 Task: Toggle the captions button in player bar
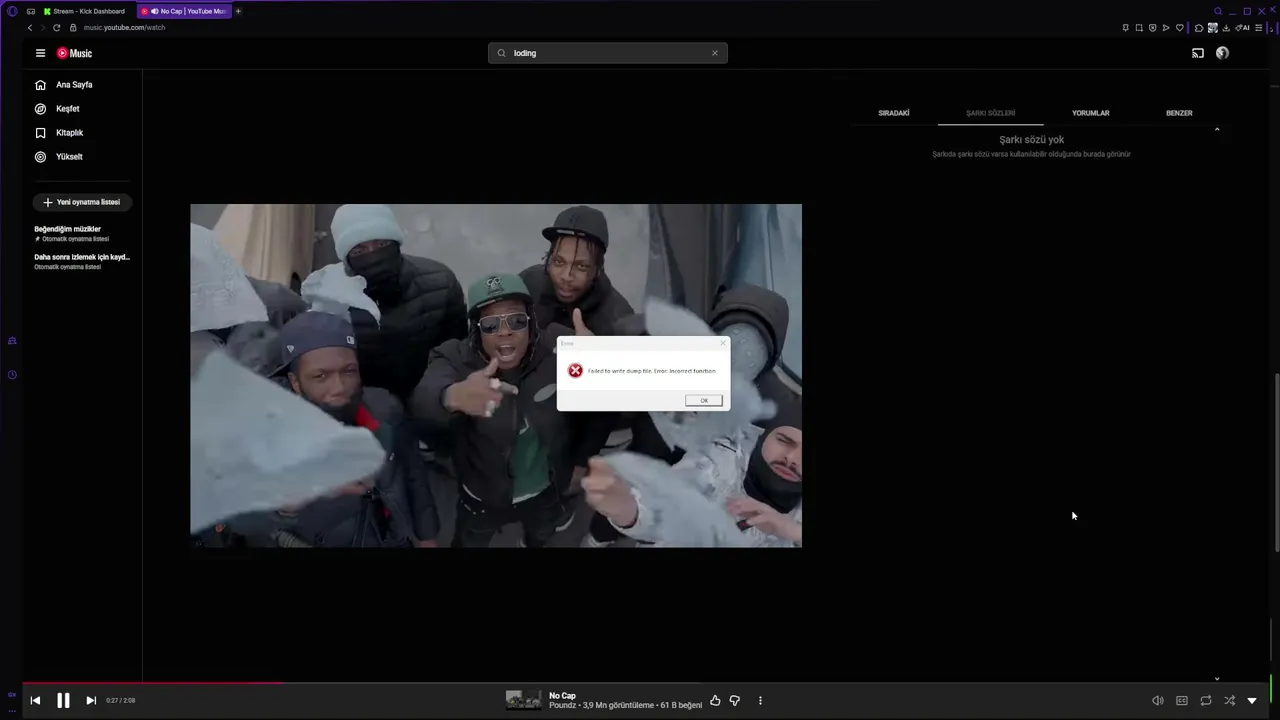tap(1182, 701)
